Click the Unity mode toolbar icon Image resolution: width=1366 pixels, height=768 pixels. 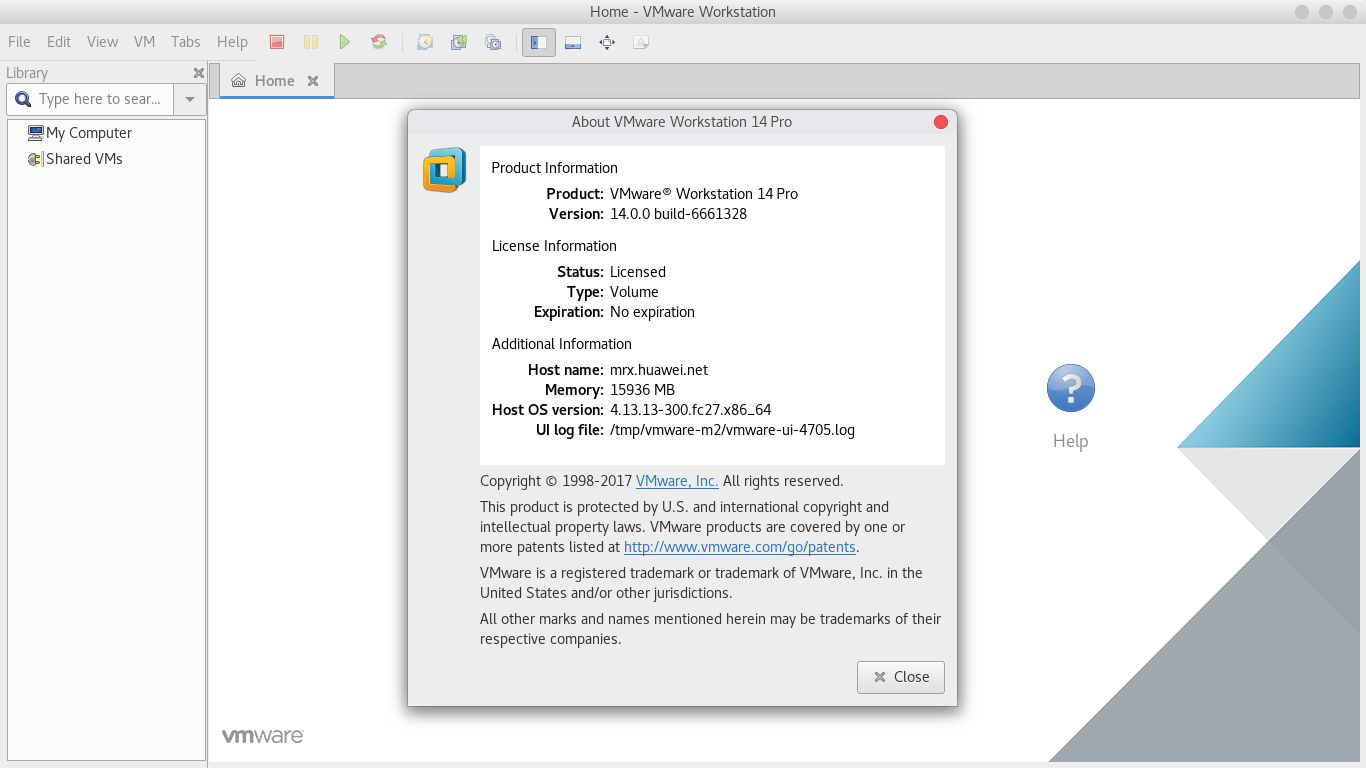[641, 42]
